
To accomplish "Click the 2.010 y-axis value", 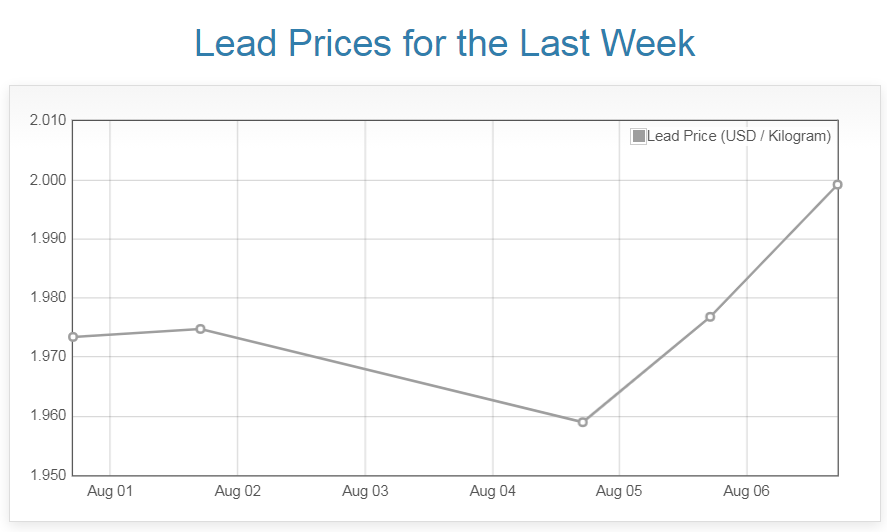I will coord(48,121).
